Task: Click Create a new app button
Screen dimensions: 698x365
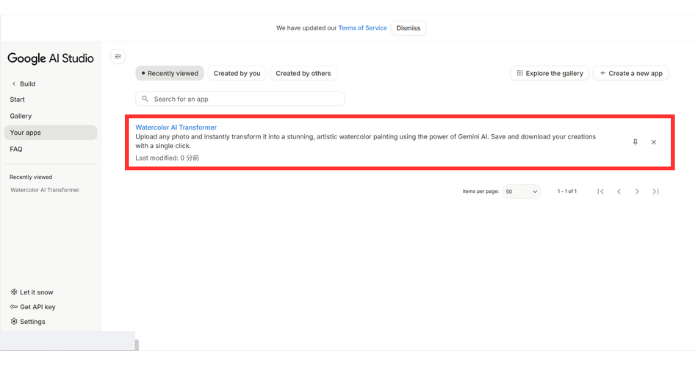Action: [631, 73]
